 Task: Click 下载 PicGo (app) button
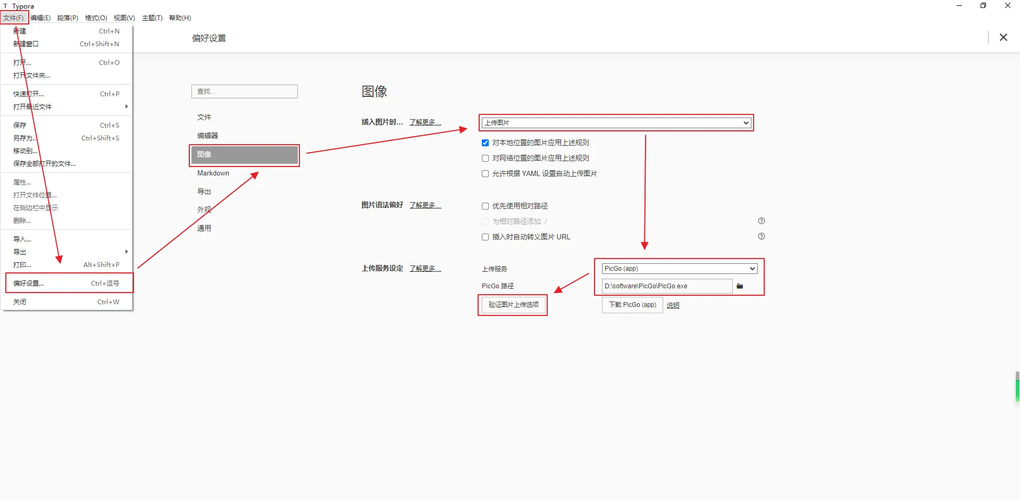(x=632, y=305)
